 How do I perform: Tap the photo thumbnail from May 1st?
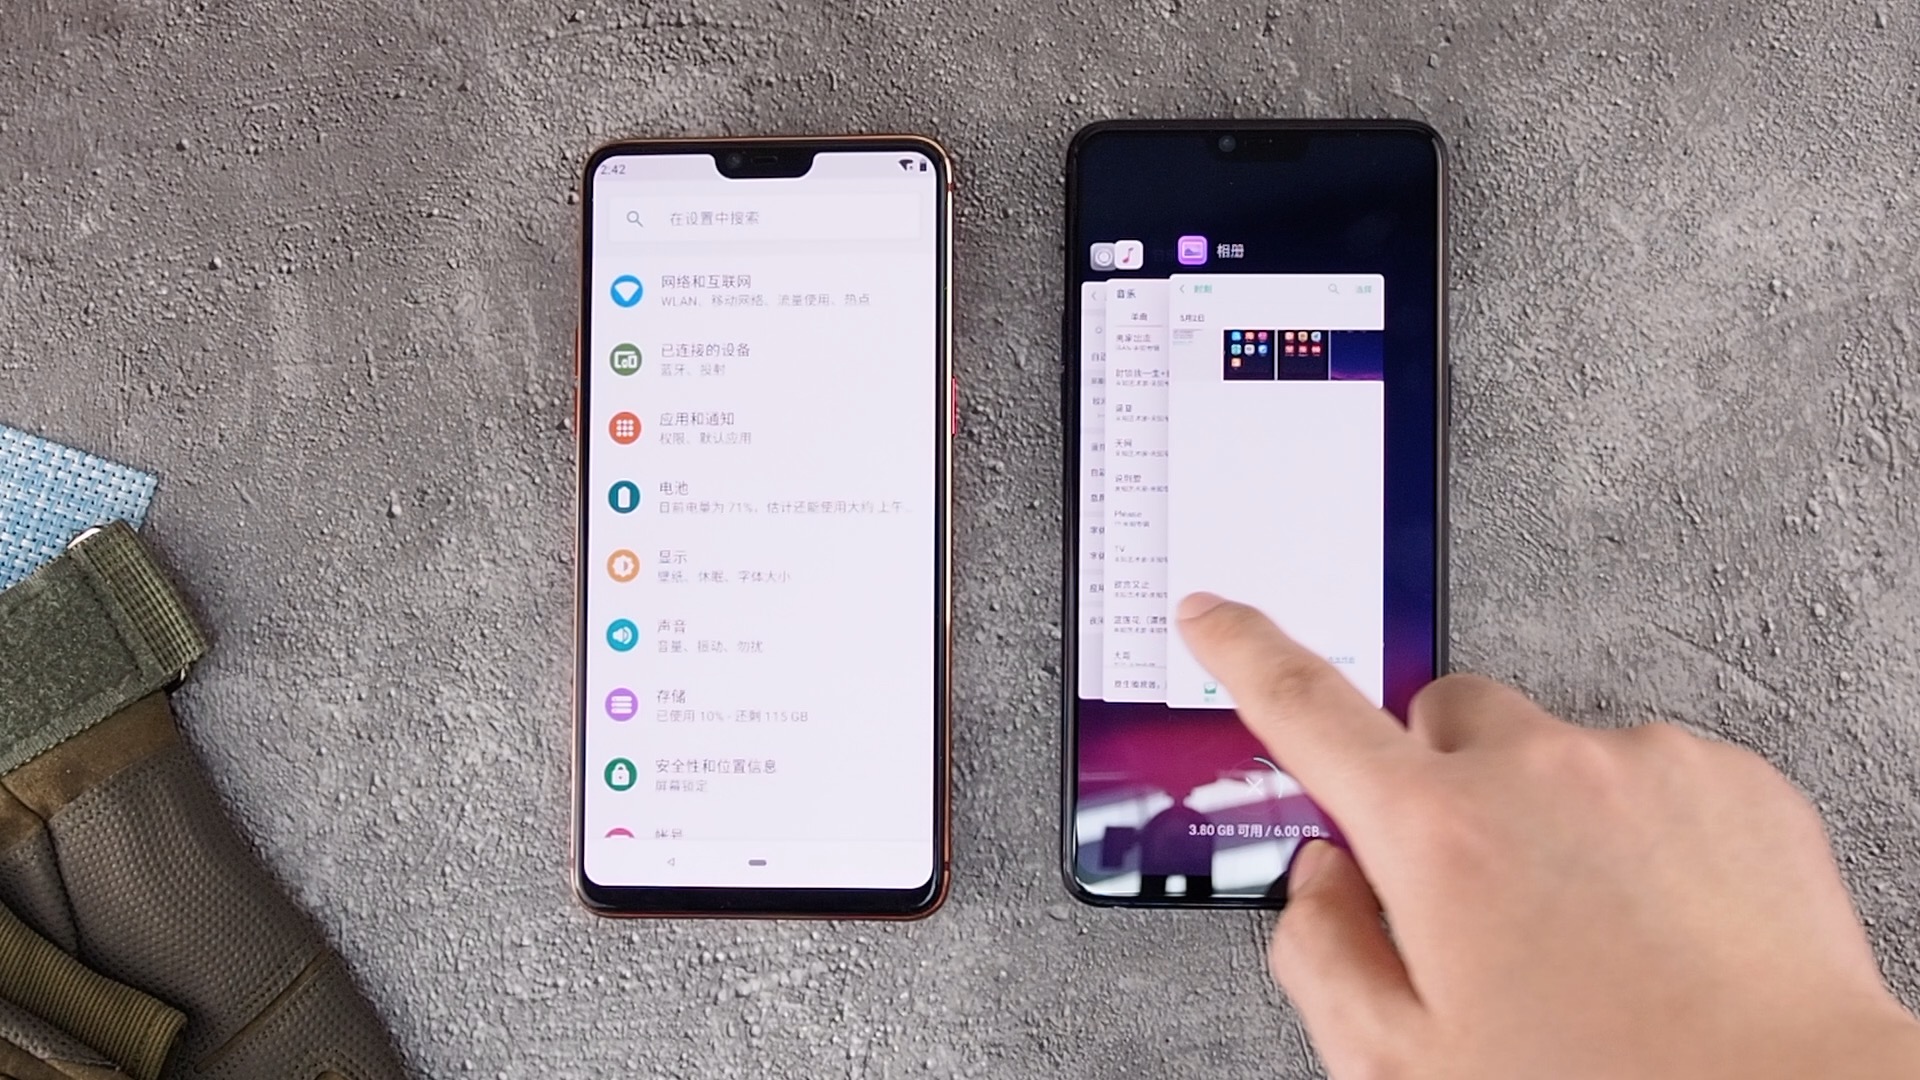point(1247,353)
